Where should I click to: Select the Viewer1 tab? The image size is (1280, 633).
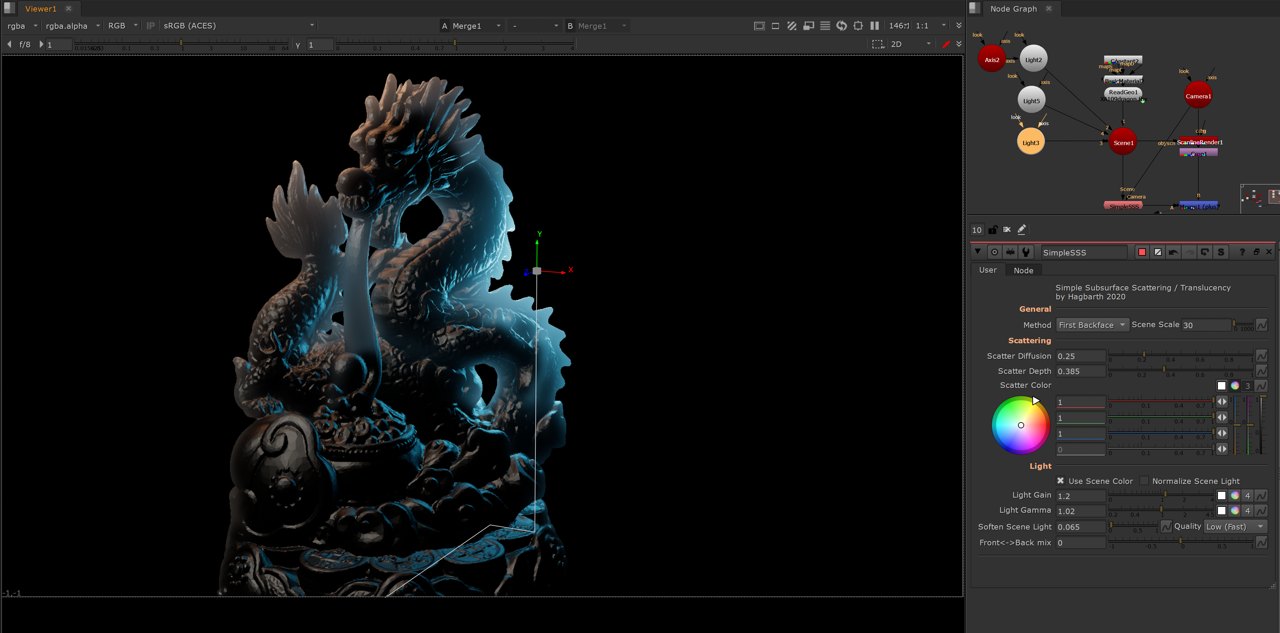tap(41, 8)
